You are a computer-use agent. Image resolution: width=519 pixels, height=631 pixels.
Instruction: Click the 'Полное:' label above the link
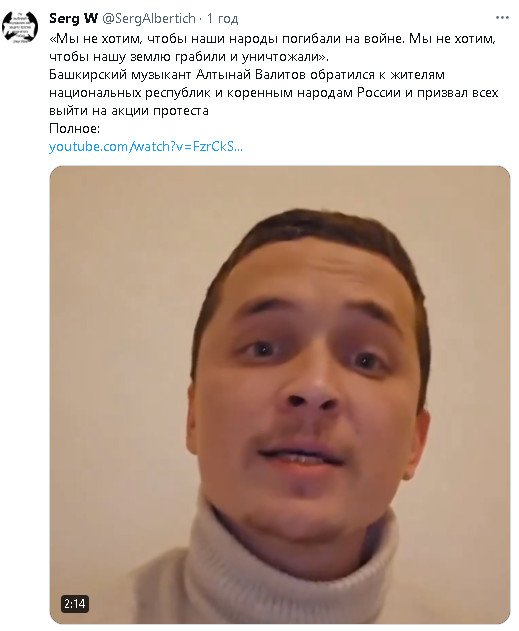coord(74,128)
